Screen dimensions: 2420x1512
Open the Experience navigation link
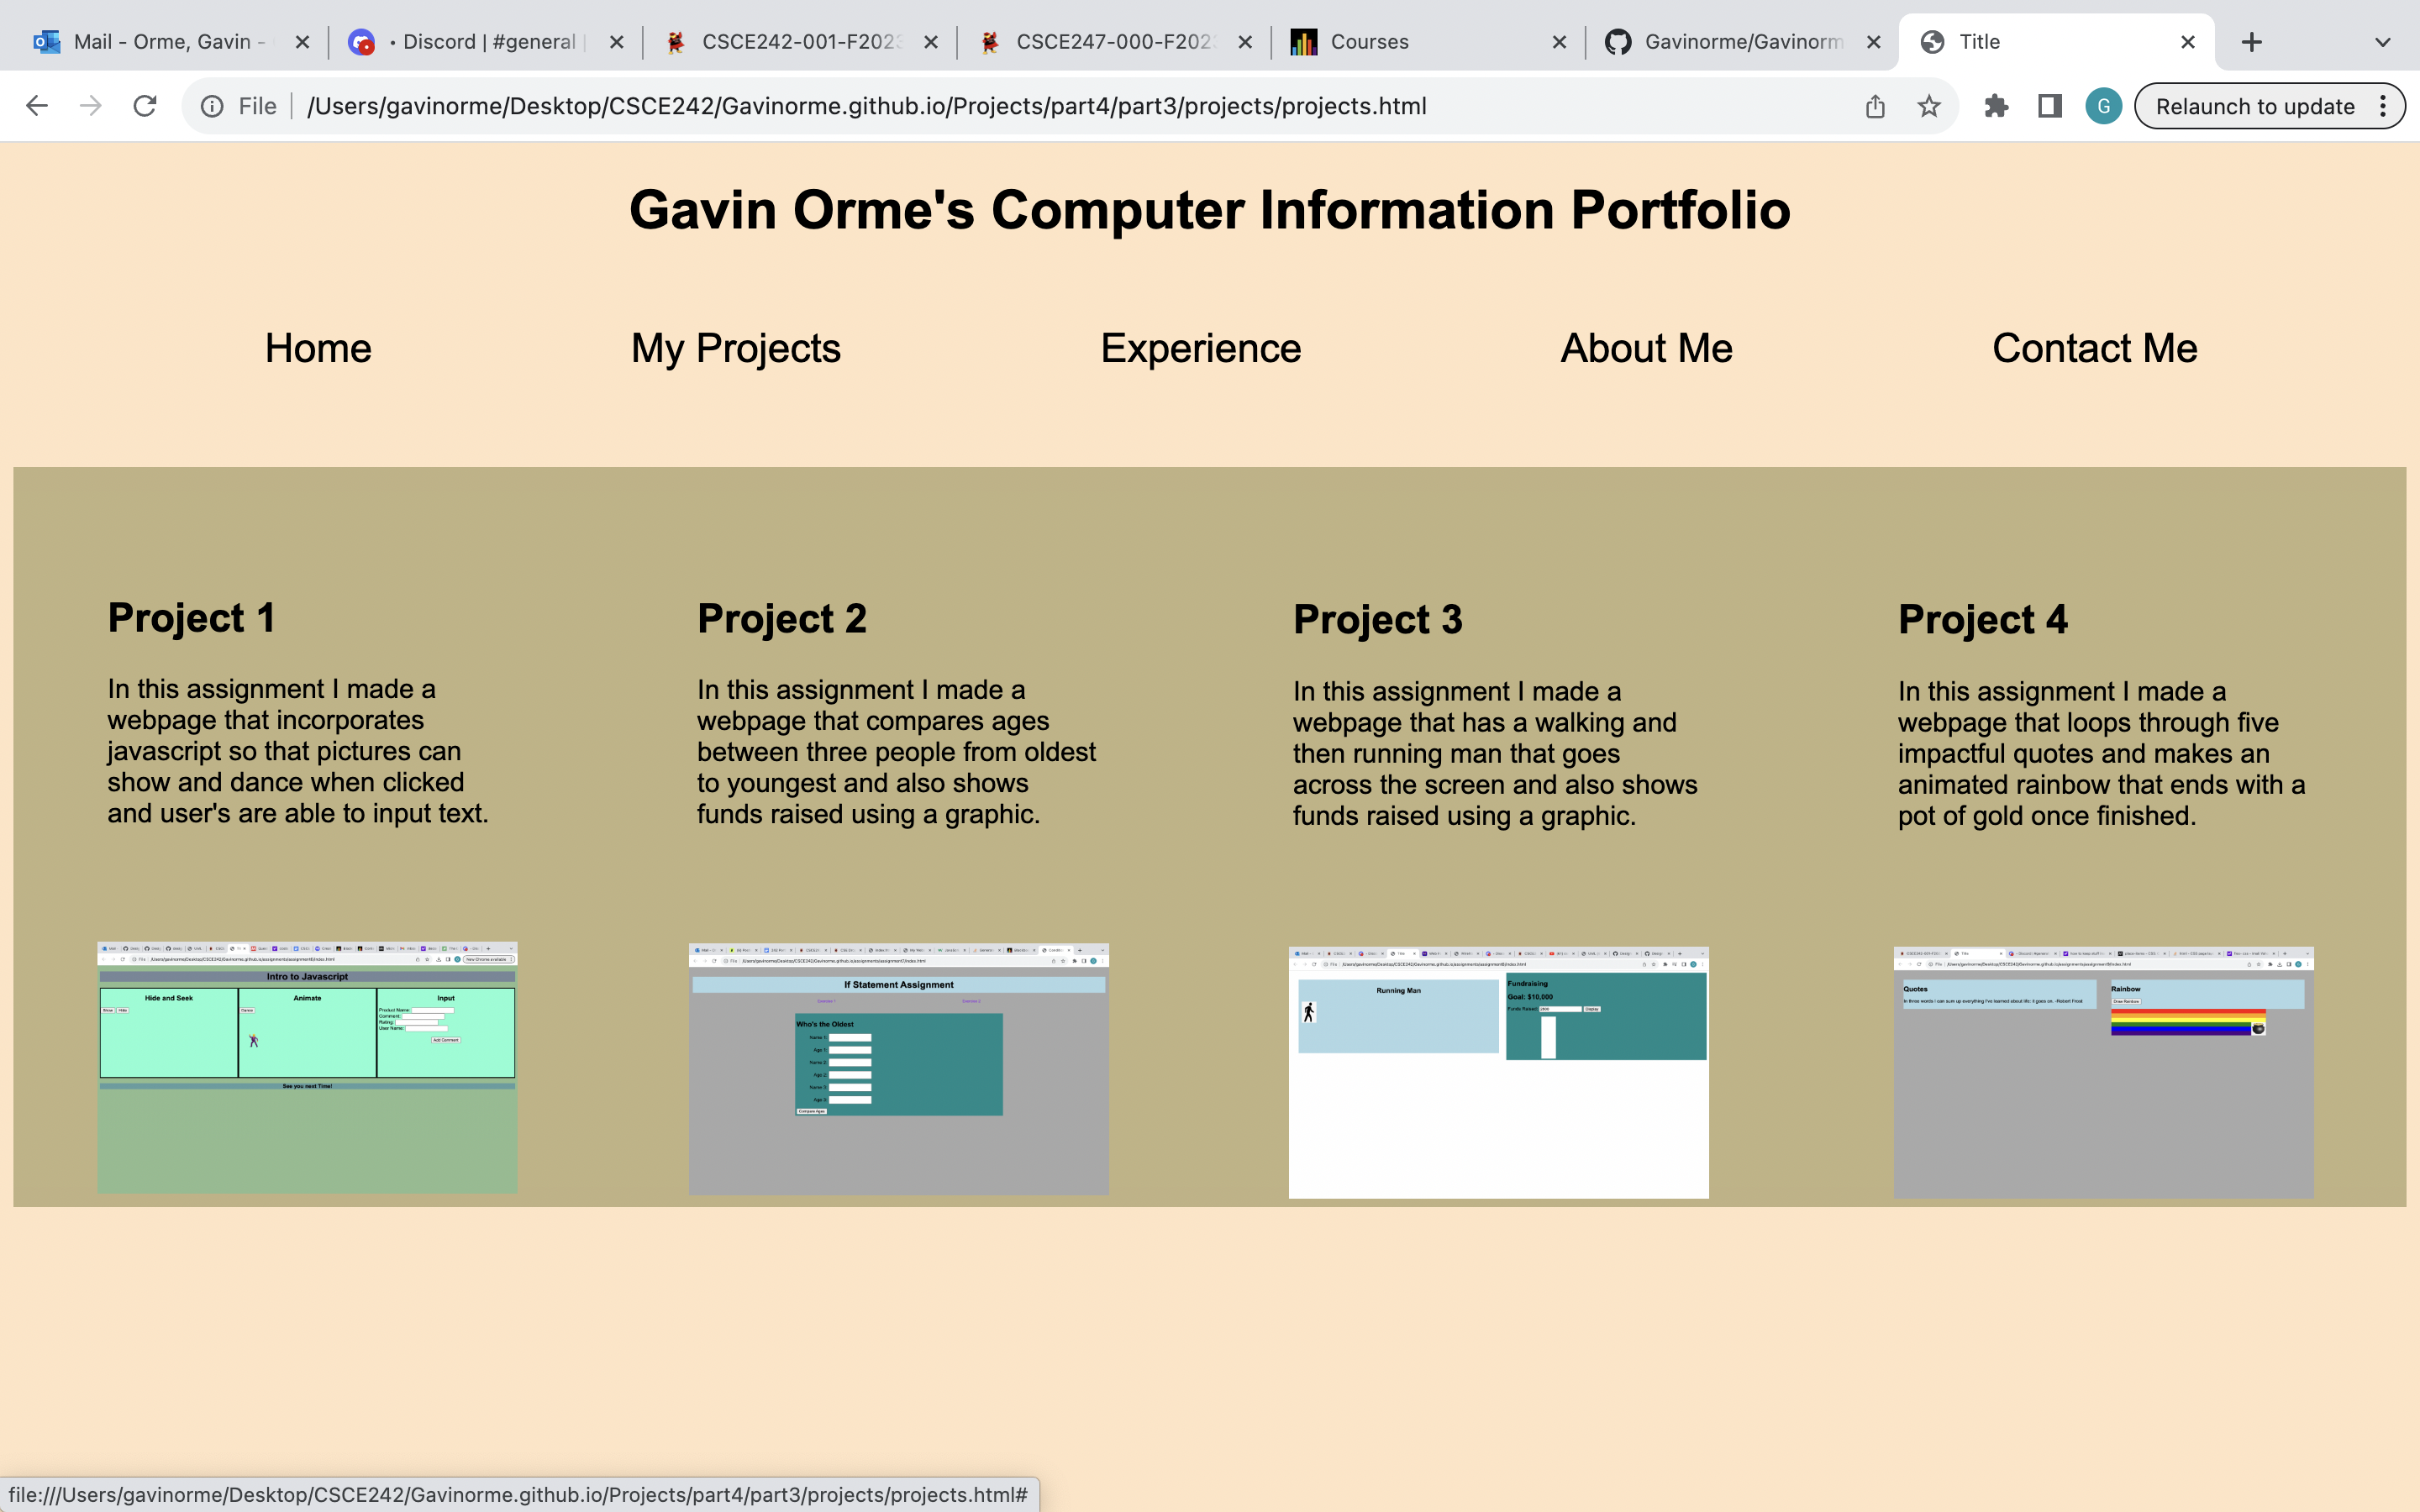click(1201, 348)
